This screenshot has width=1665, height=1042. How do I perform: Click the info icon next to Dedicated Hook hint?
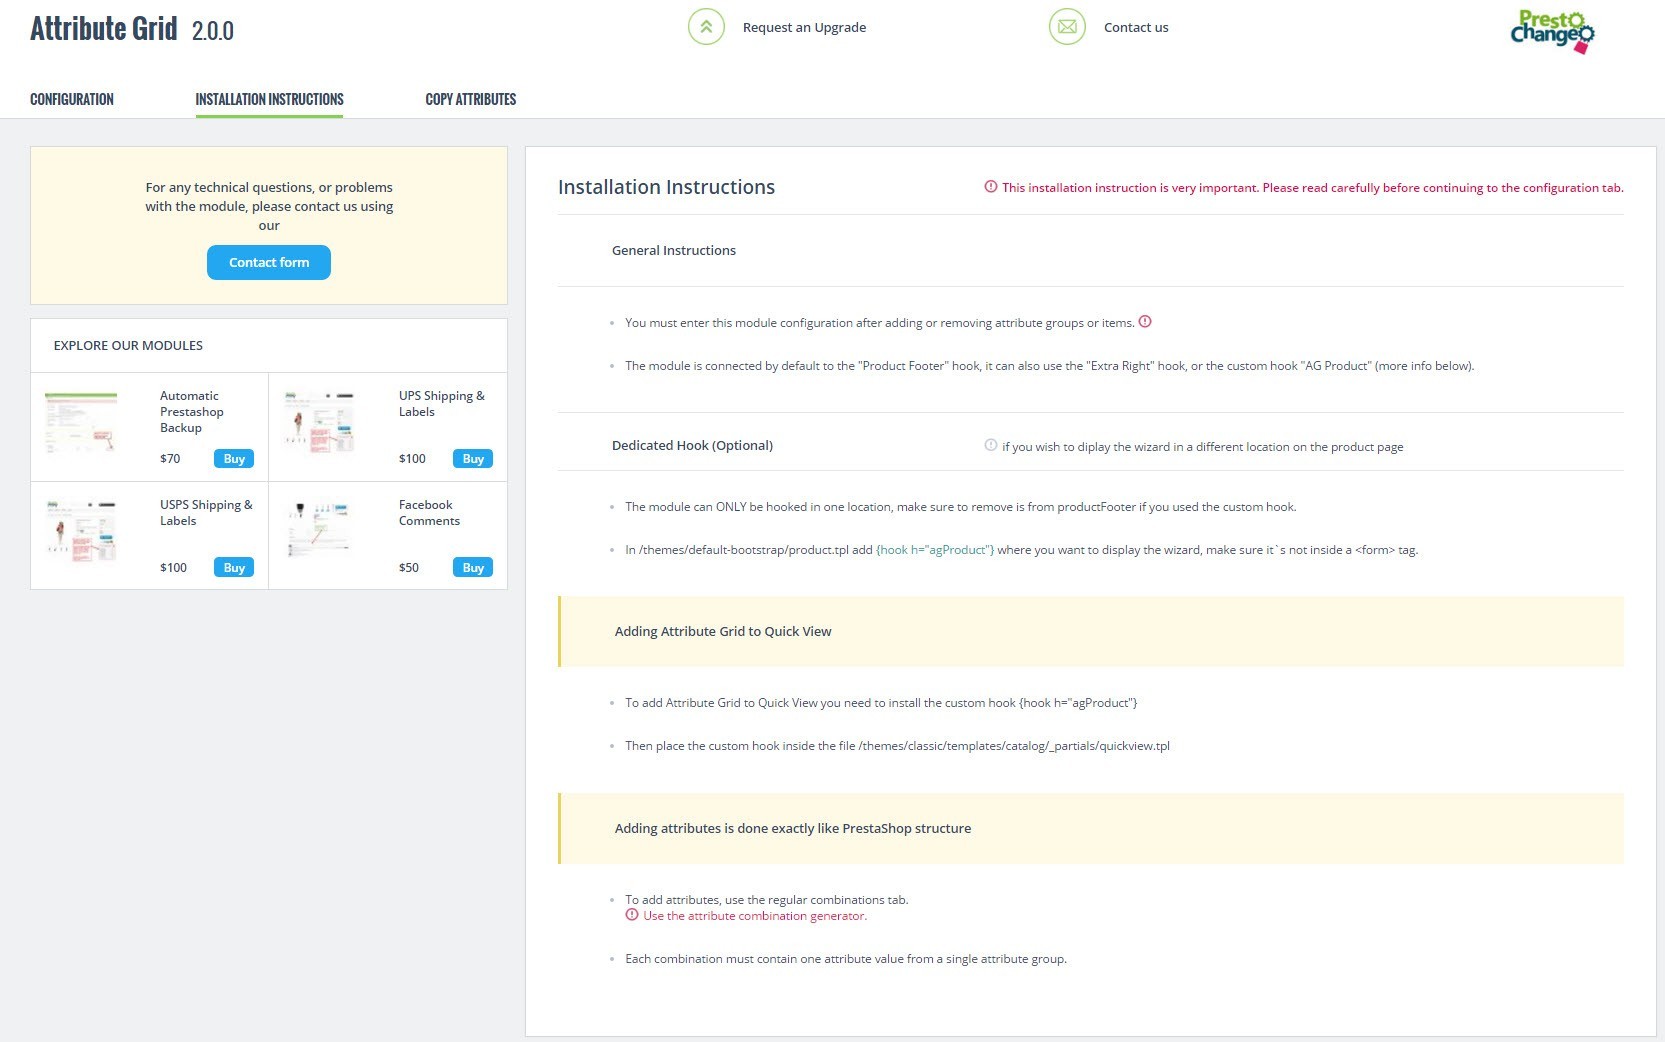[991, 446]
